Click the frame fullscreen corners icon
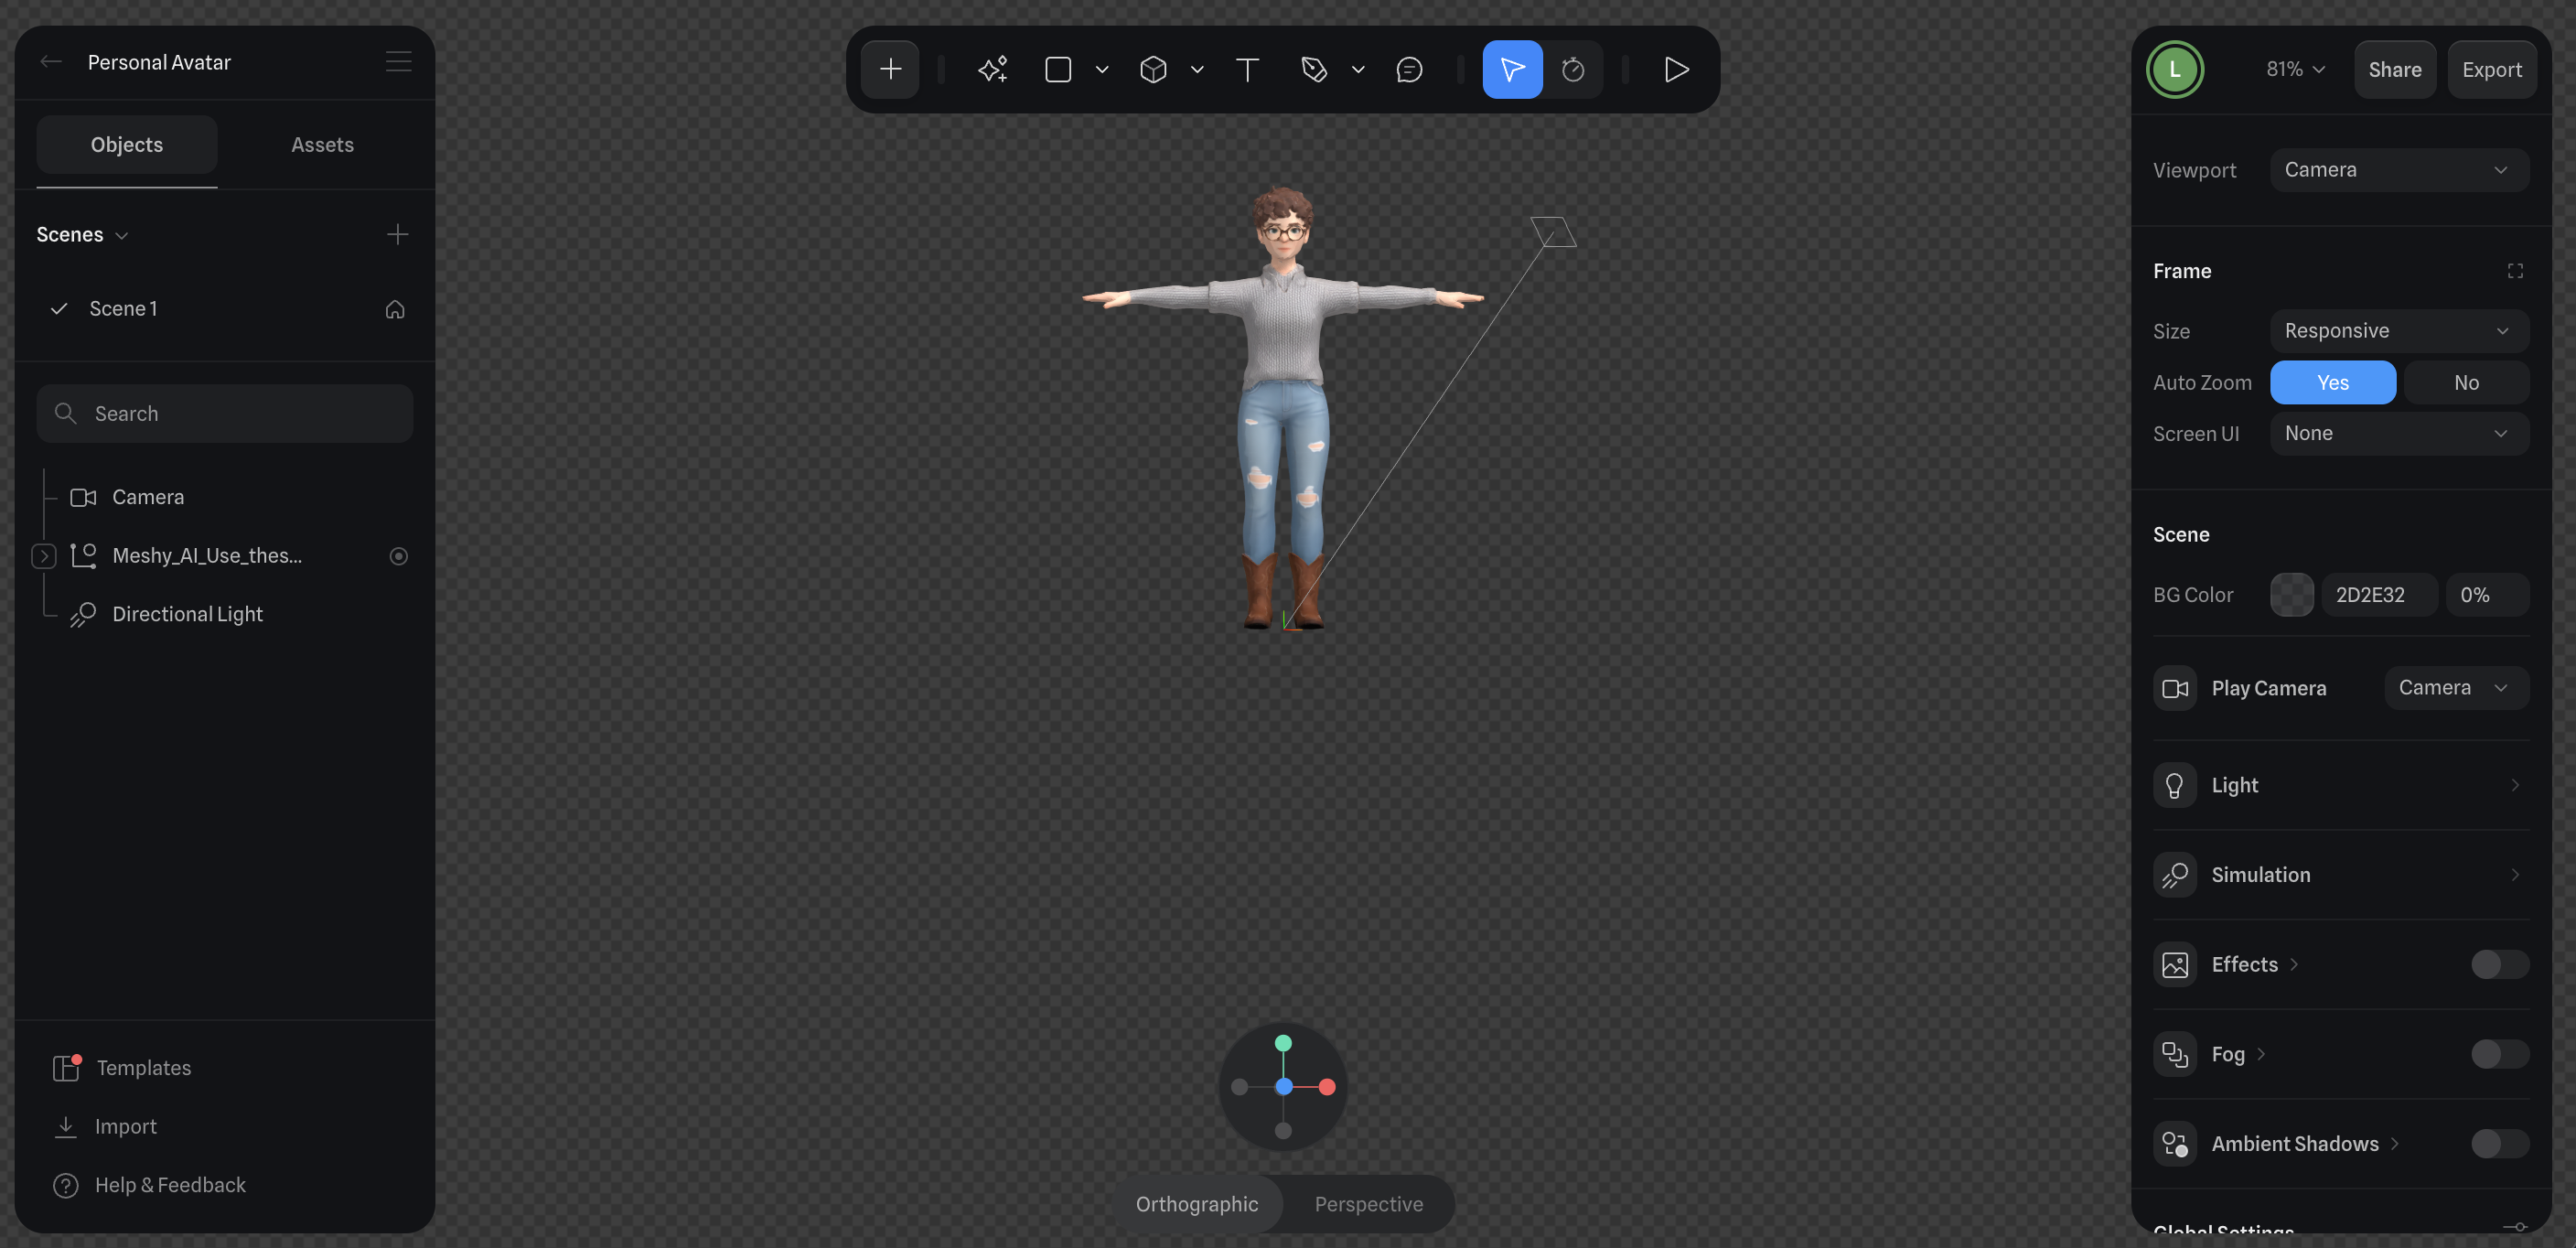 pos(2515,271)
